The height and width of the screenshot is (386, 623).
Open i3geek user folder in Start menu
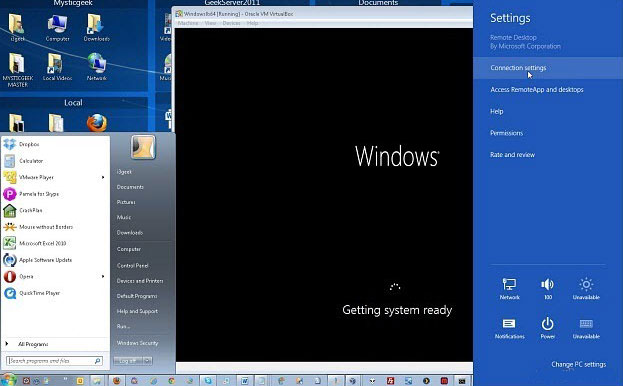coord(124,172)
